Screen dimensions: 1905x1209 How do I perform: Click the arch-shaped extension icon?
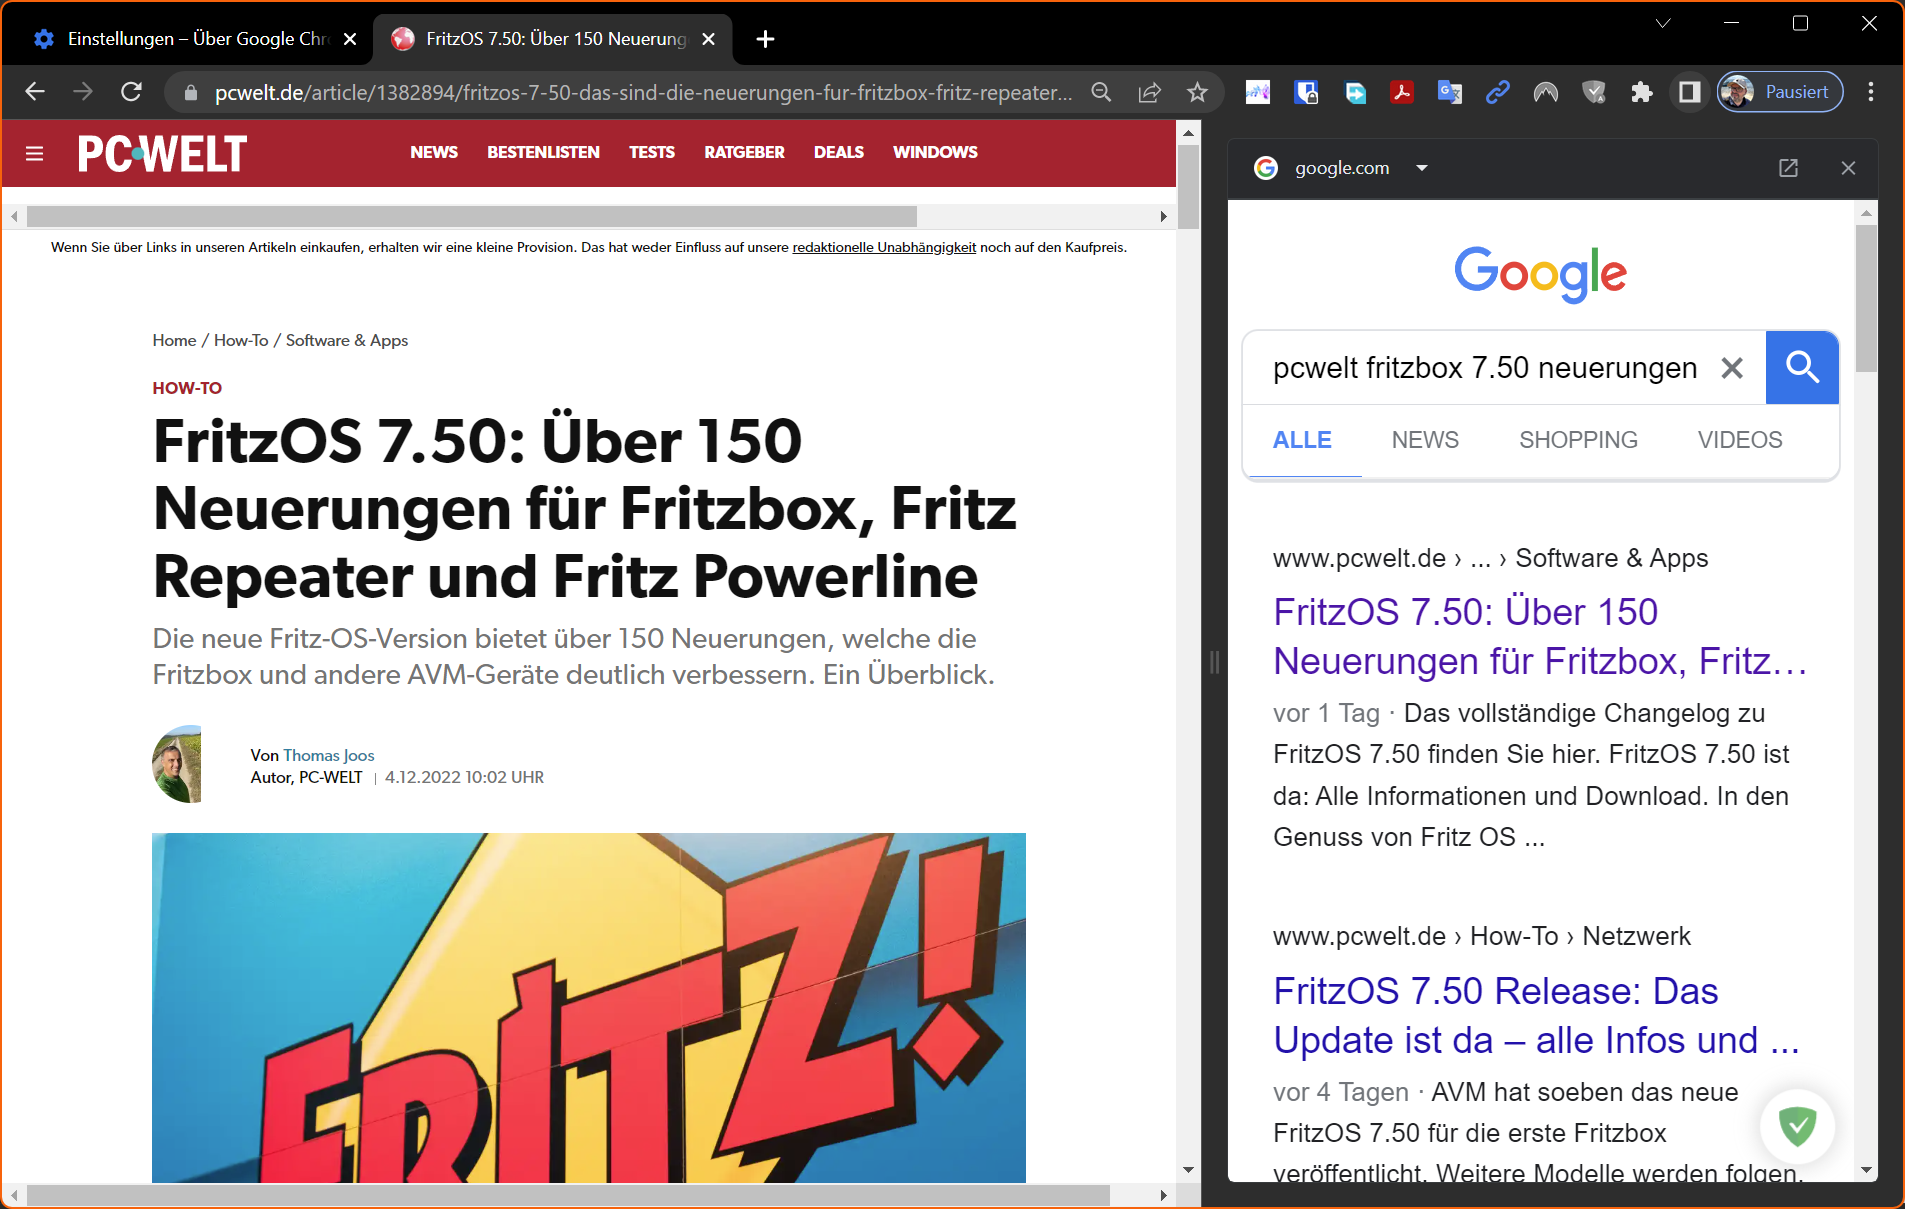[1545, 92]
